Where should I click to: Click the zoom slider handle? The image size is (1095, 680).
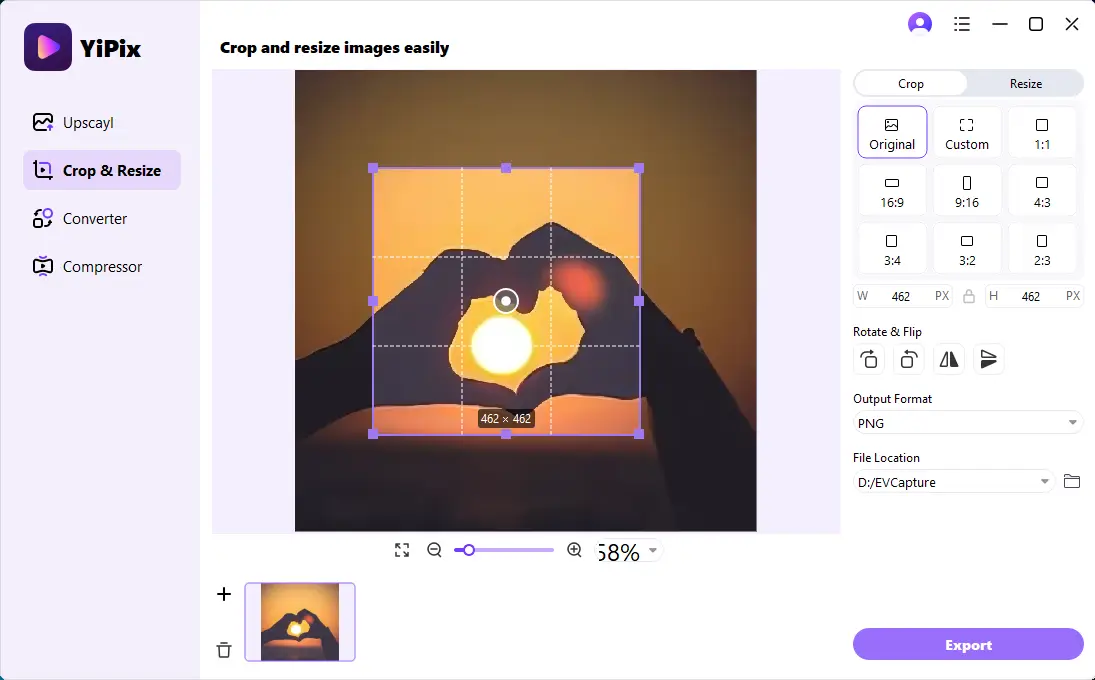coord(469,550)
